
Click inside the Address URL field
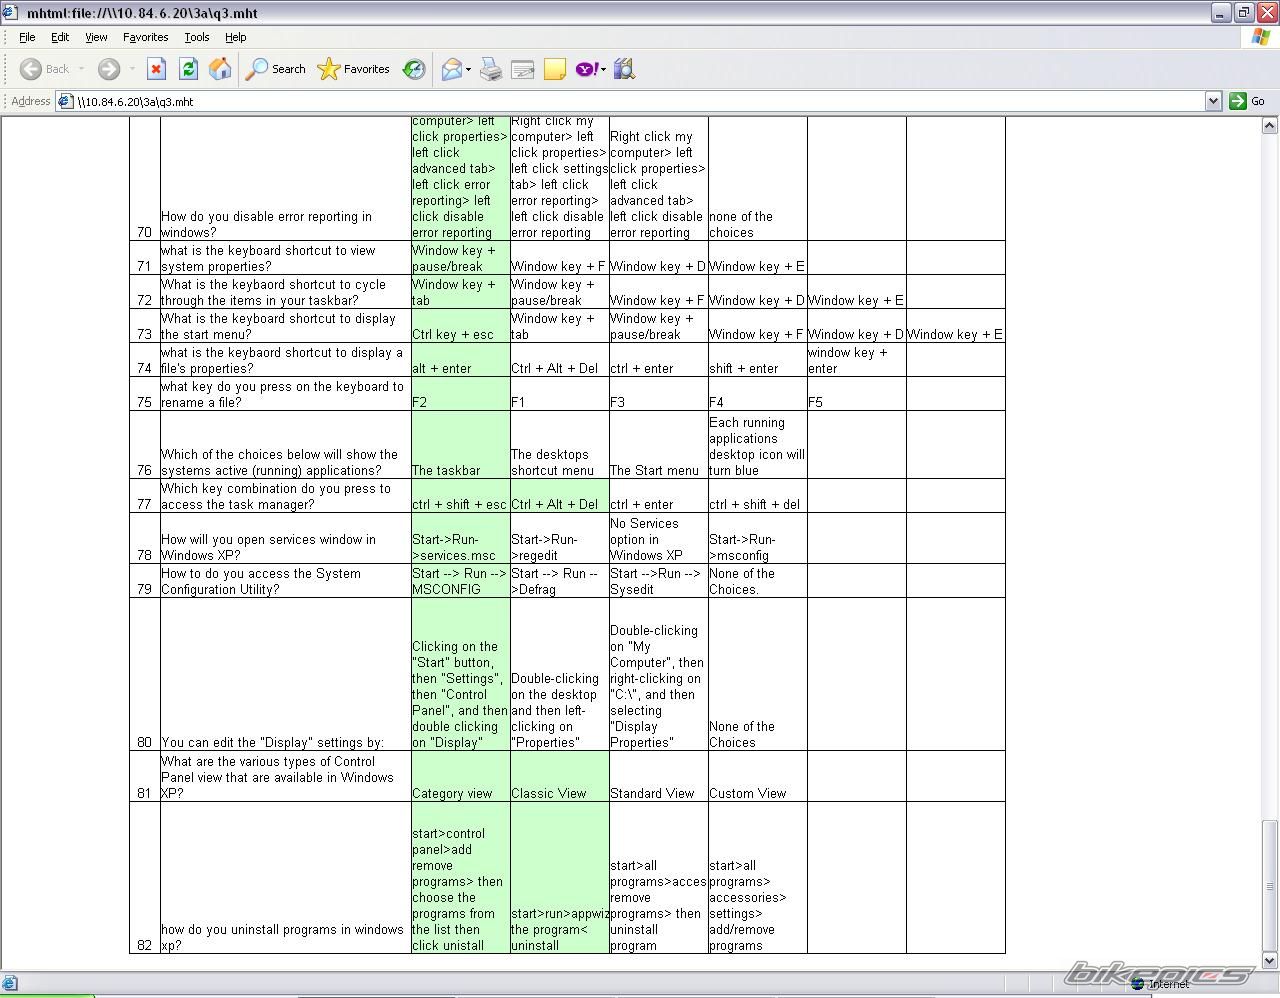pos(640,101)
